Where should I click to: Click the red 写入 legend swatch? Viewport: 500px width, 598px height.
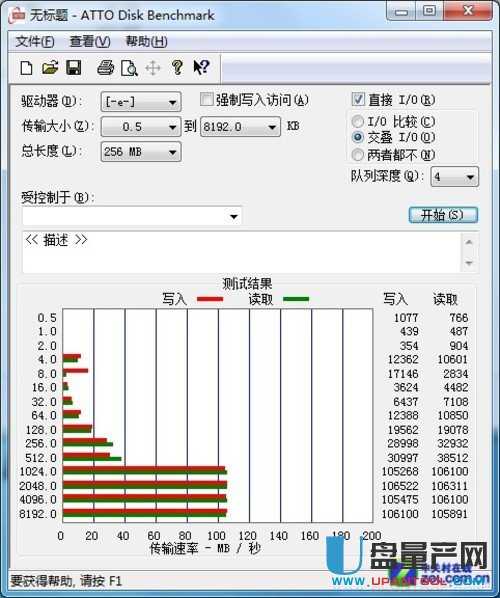(x=210, y=299)
